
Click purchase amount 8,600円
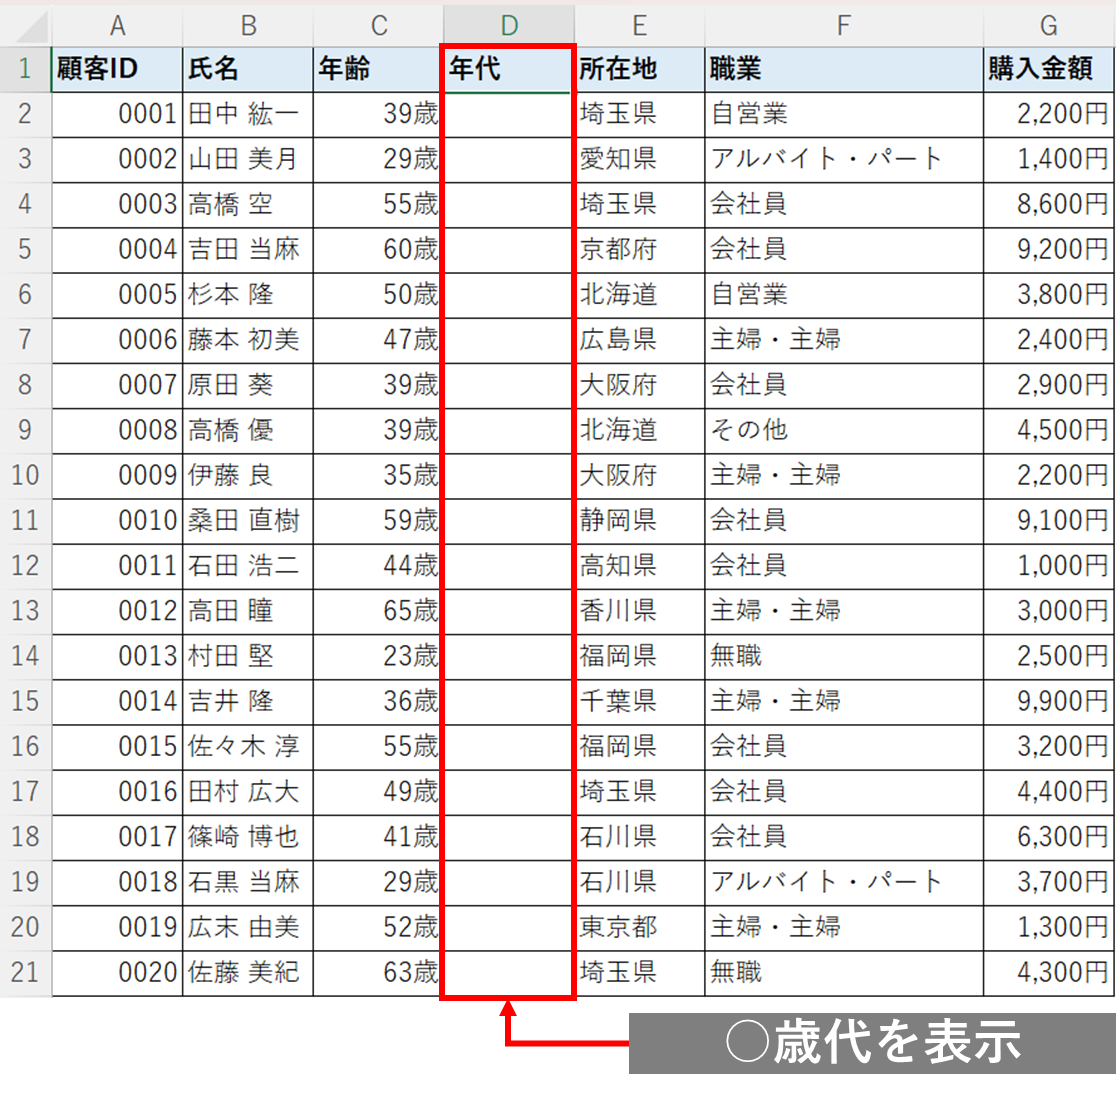coord(1048,204)
